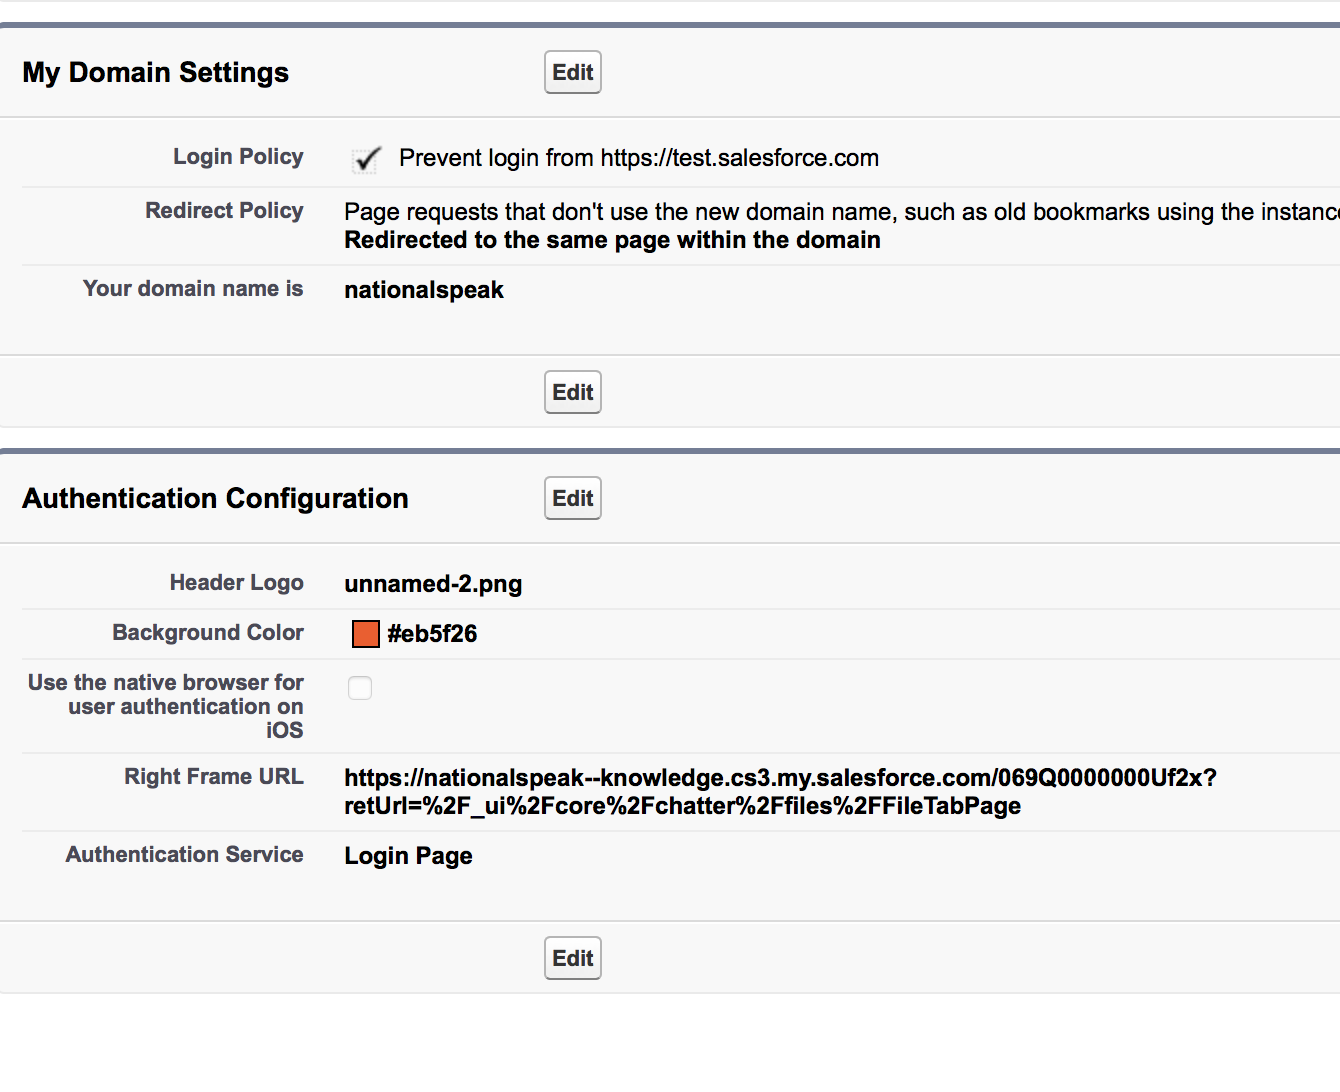Click Edit beside My Domain Settings heading

[572, 72]
